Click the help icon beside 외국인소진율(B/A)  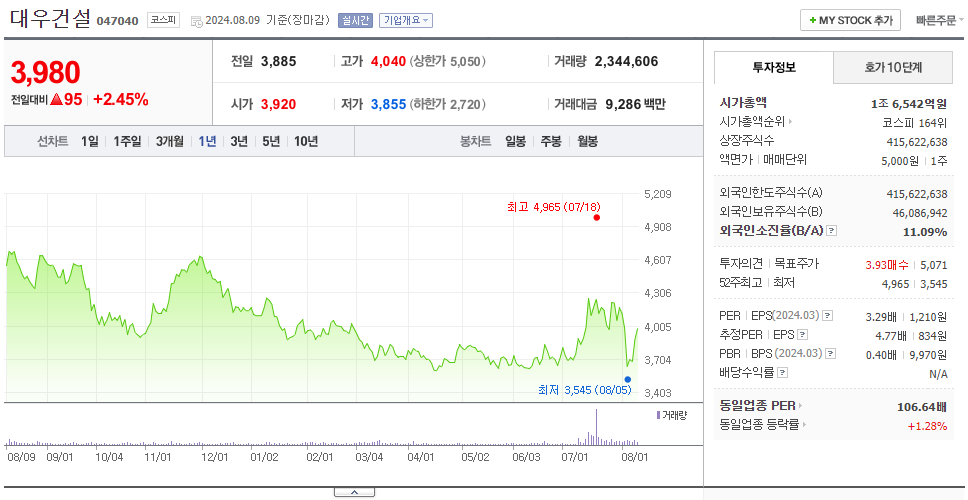coord(832,231)
